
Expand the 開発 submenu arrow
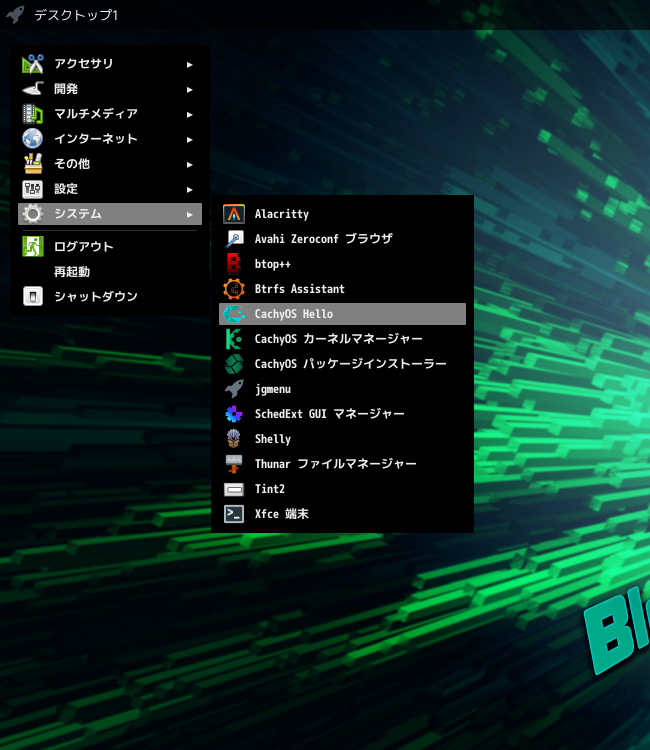189,89
